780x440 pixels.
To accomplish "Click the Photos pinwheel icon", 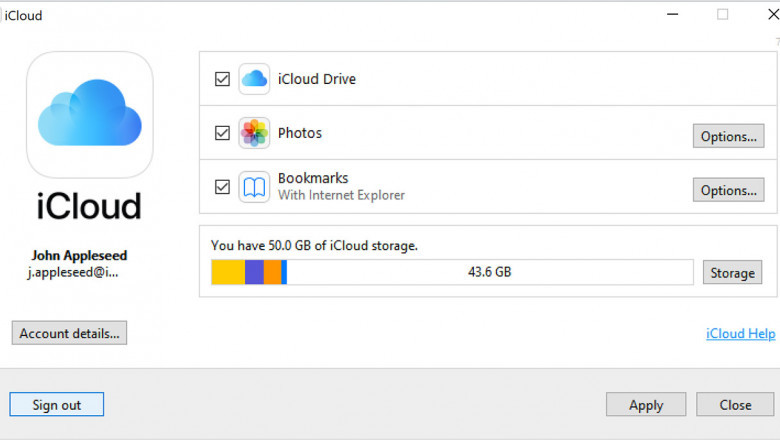I will click(254, 133).
